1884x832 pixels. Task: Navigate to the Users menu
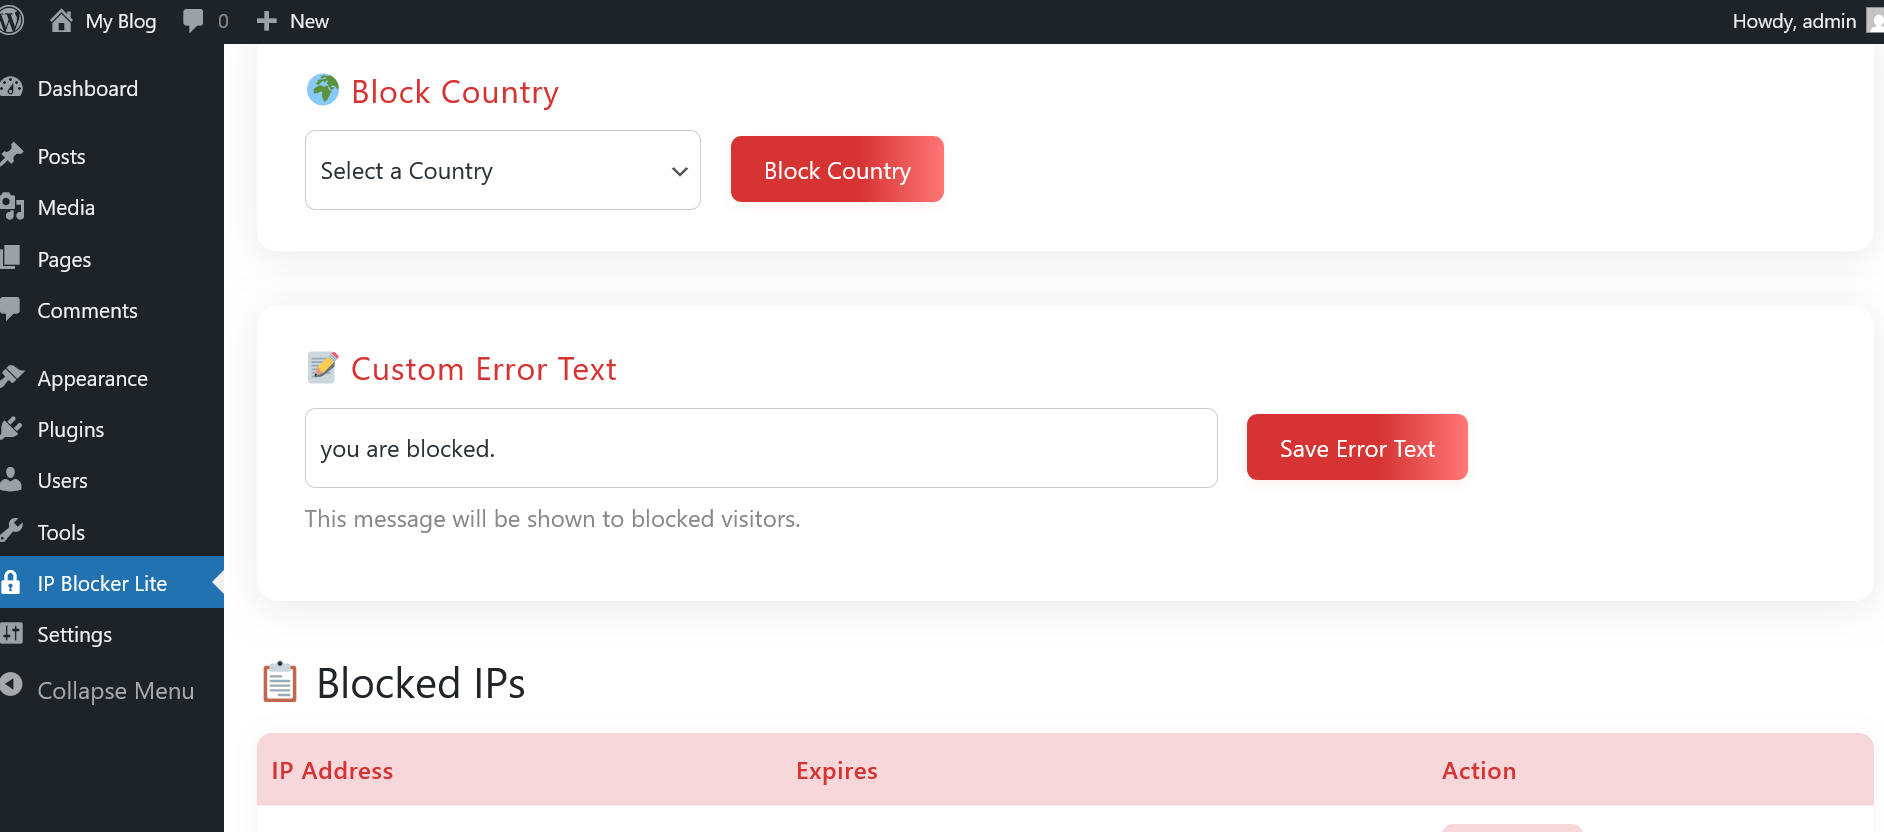[62, 481]
